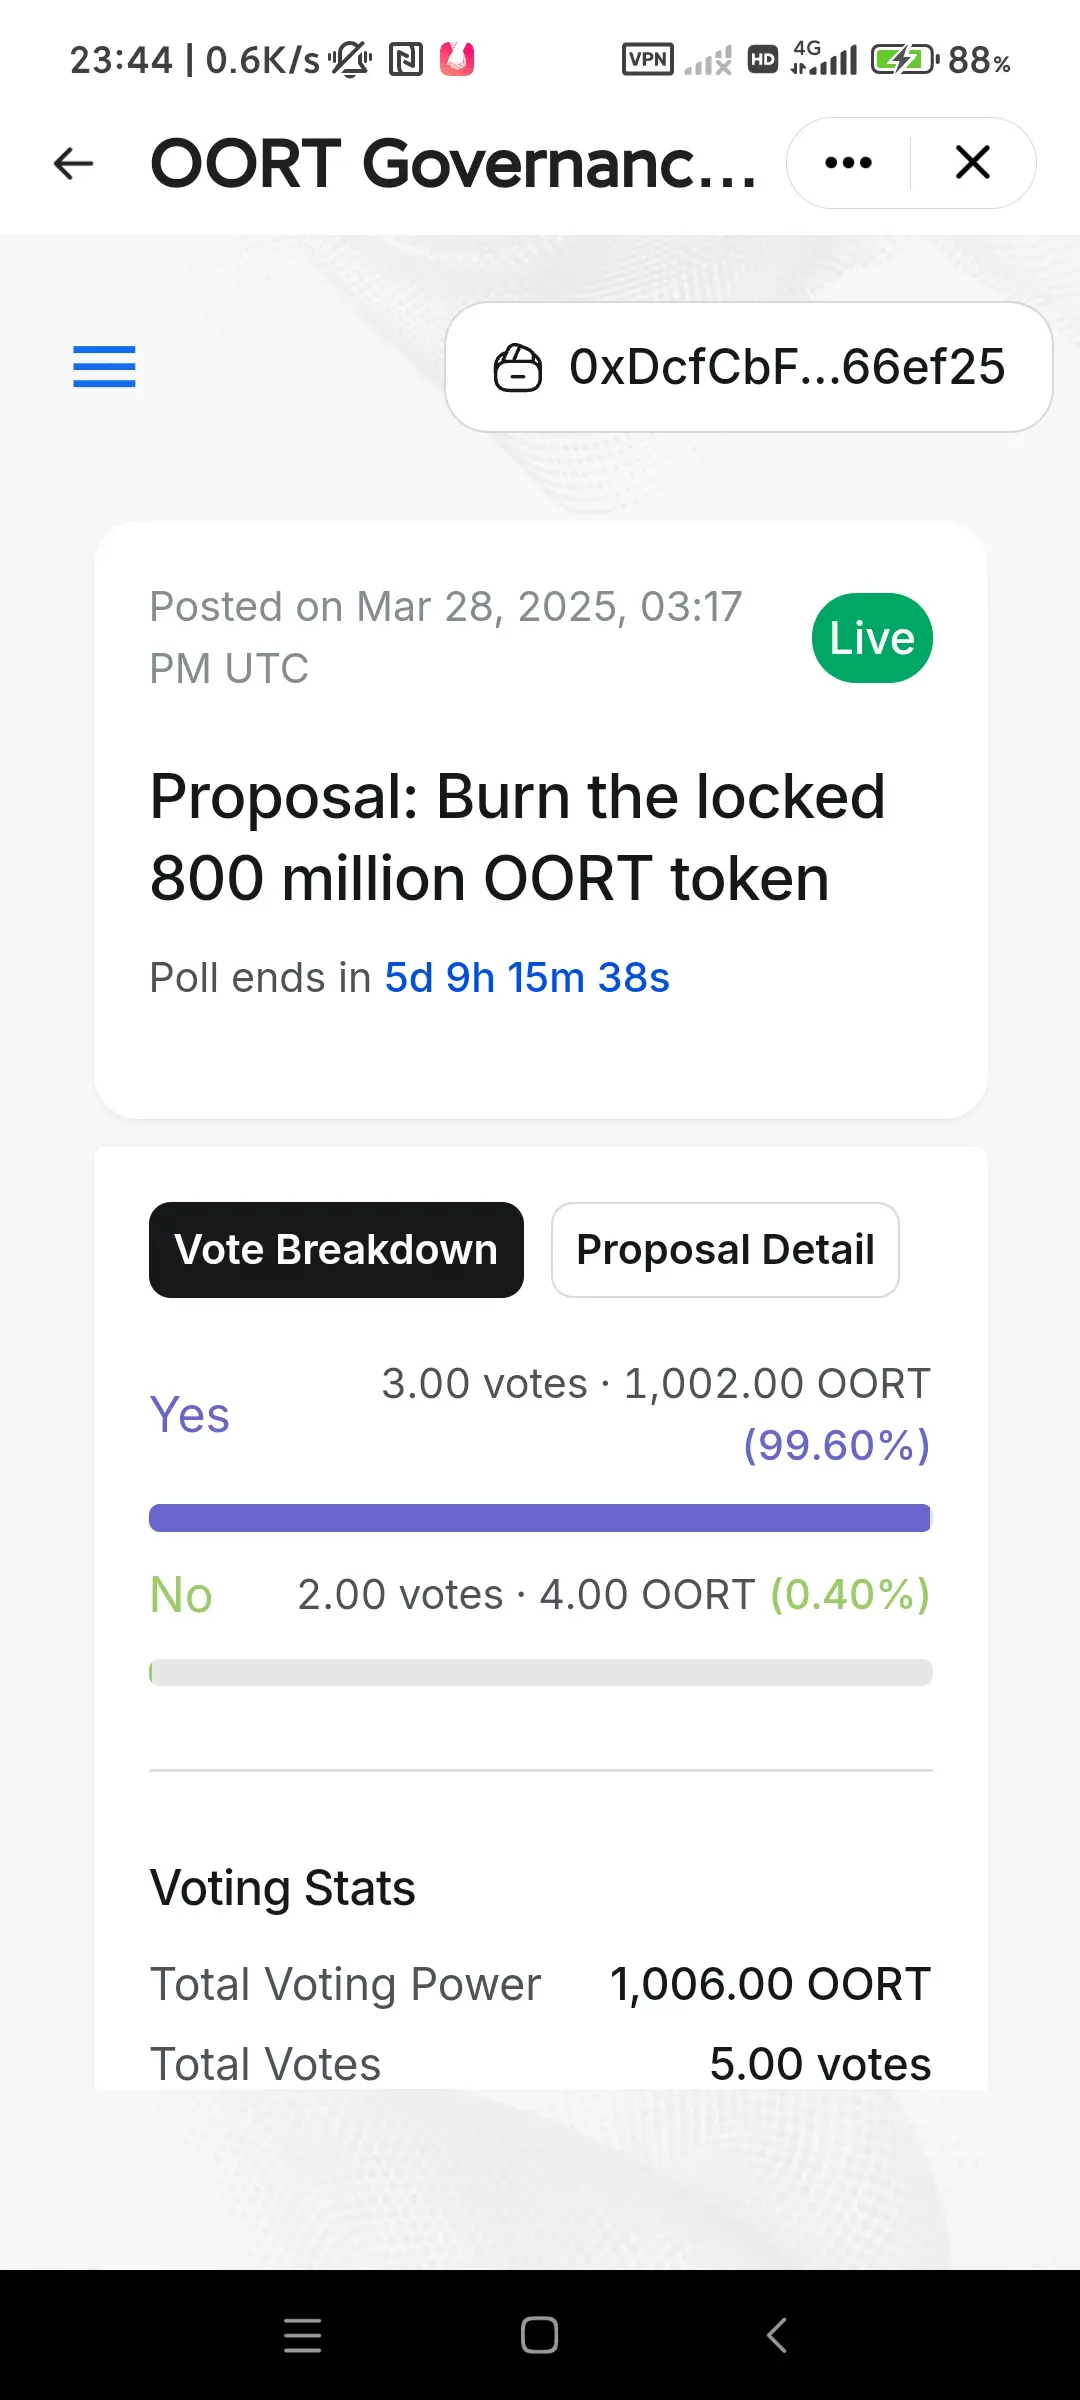Screen dimensions: 1080x2400
Task: Tap the proposal title about burning tokens
Action: point(518,837)
